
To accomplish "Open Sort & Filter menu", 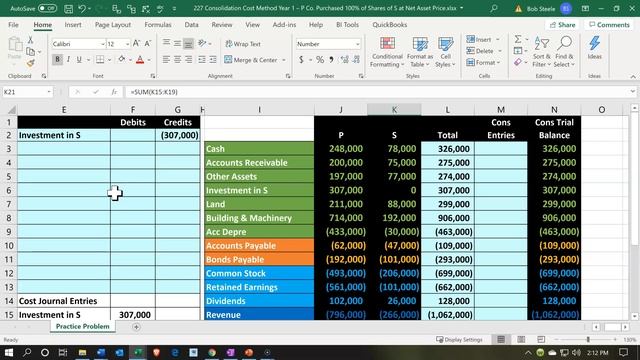I will [x=542, y=52].
